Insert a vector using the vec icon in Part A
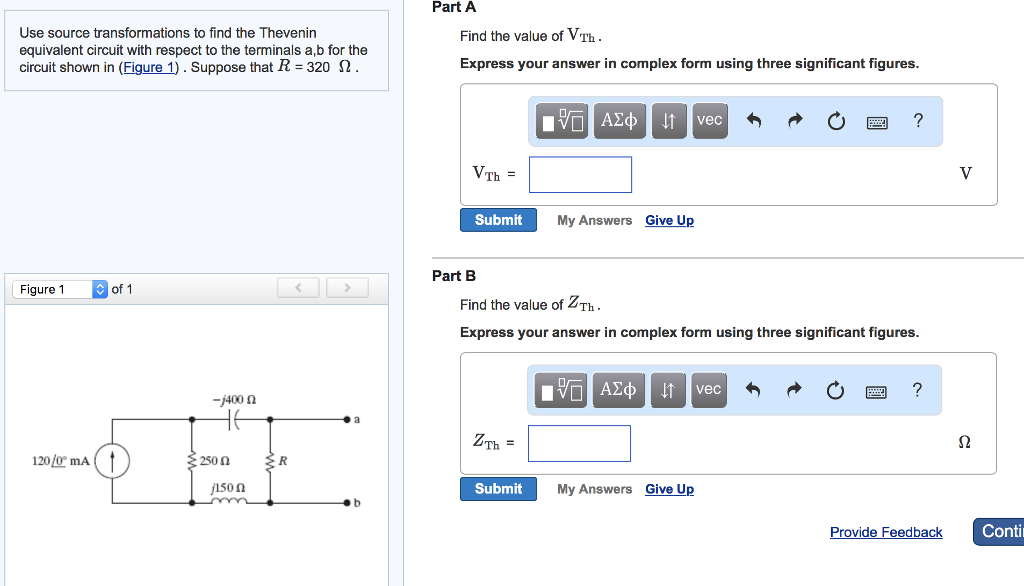The height and width of the screenshot is (586, 1024). click(709, 120)
